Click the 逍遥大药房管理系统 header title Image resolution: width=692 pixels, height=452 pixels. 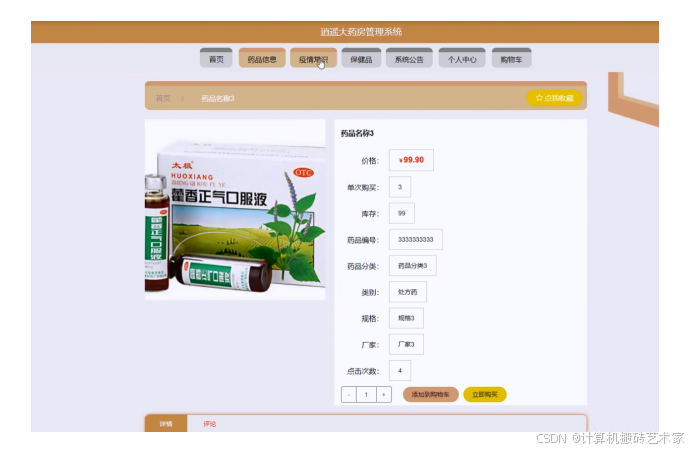point(361,32)
